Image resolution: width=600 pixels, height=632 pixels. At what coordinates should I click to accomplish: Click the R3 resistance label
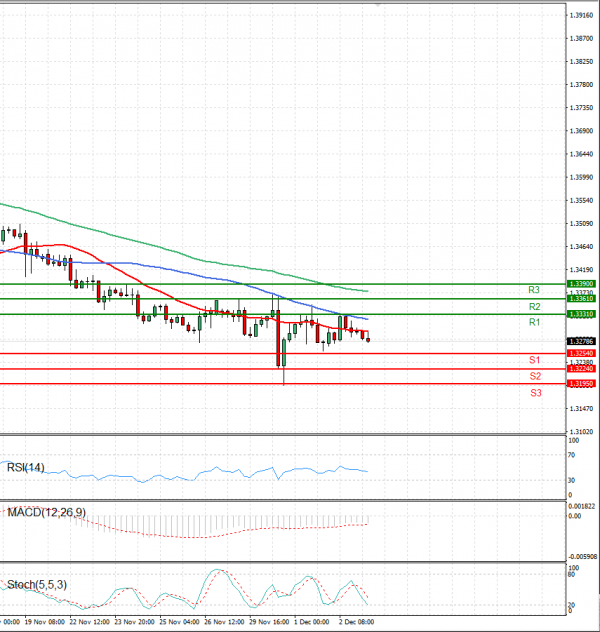point(534,290)
